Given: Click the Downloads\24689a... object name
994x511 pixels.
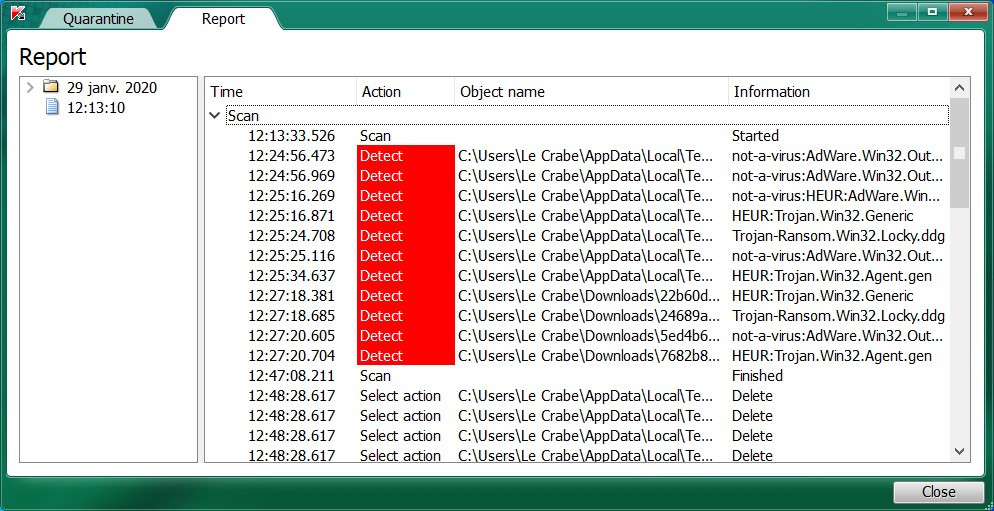Looking at the screenshot, I should [589, 316].
